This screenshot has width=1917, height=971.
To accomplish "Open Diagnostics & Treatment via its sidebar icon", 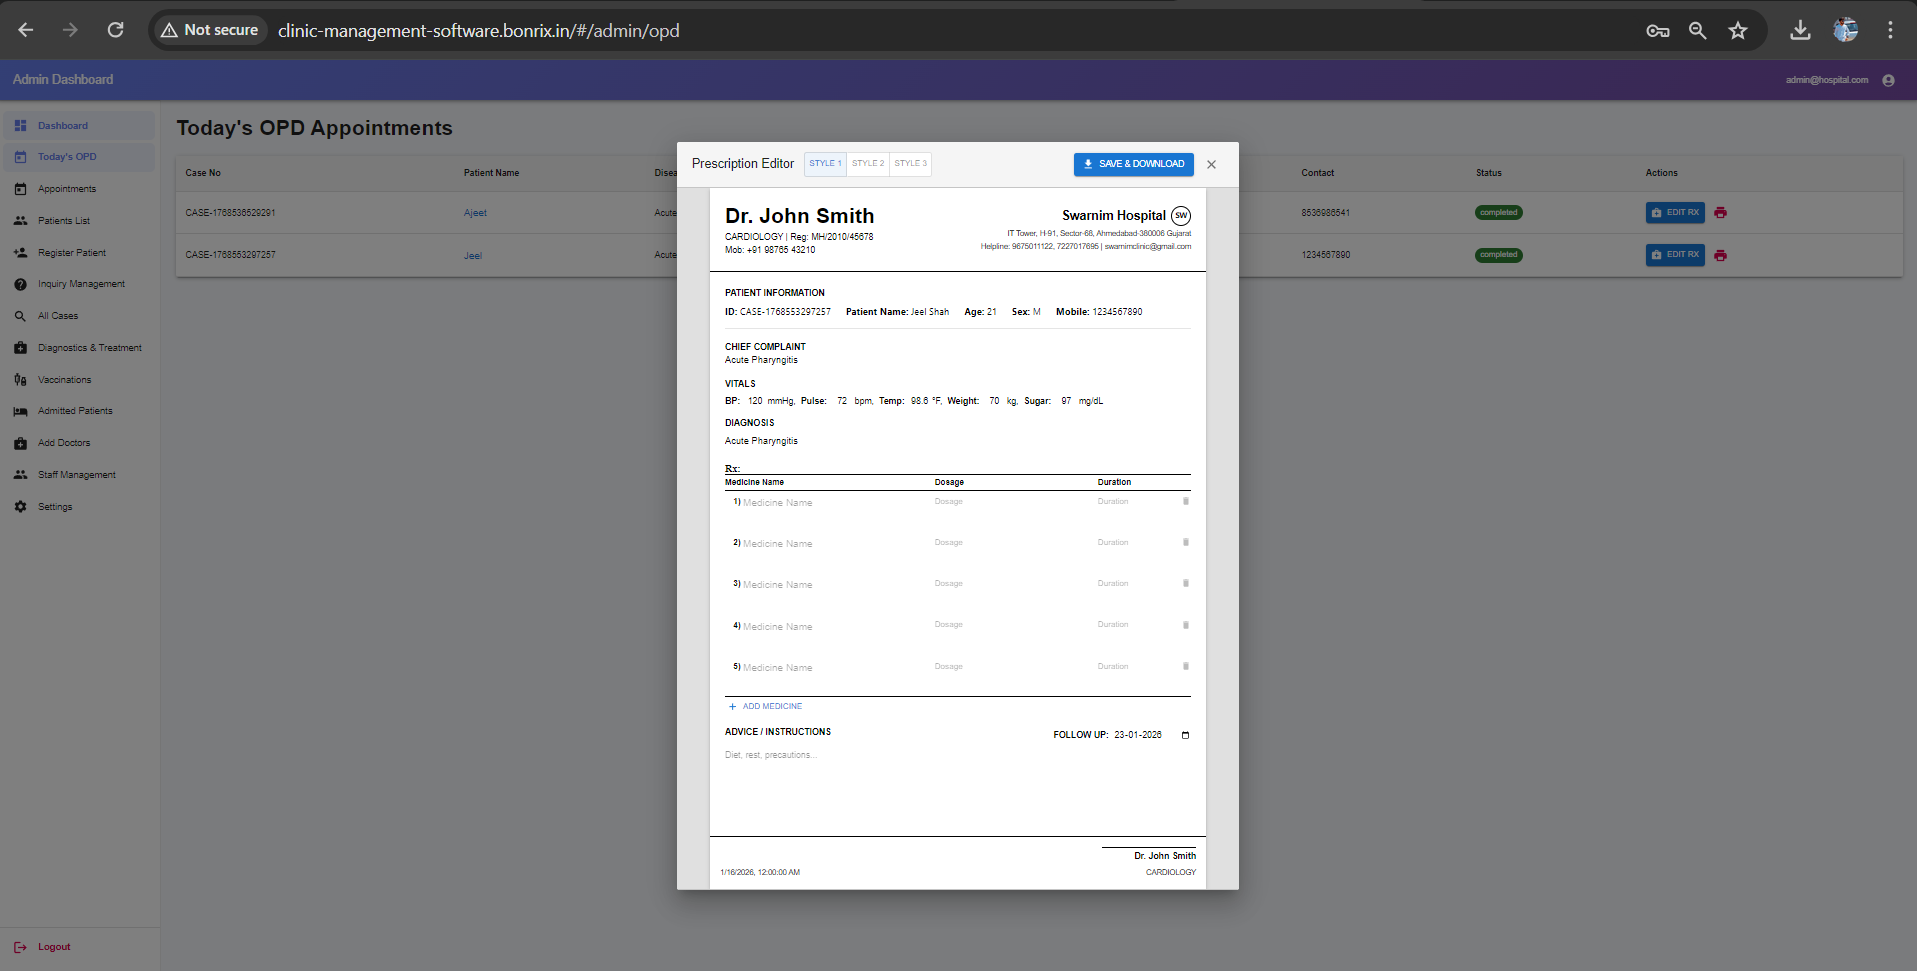I will click(x=19, y=347).
